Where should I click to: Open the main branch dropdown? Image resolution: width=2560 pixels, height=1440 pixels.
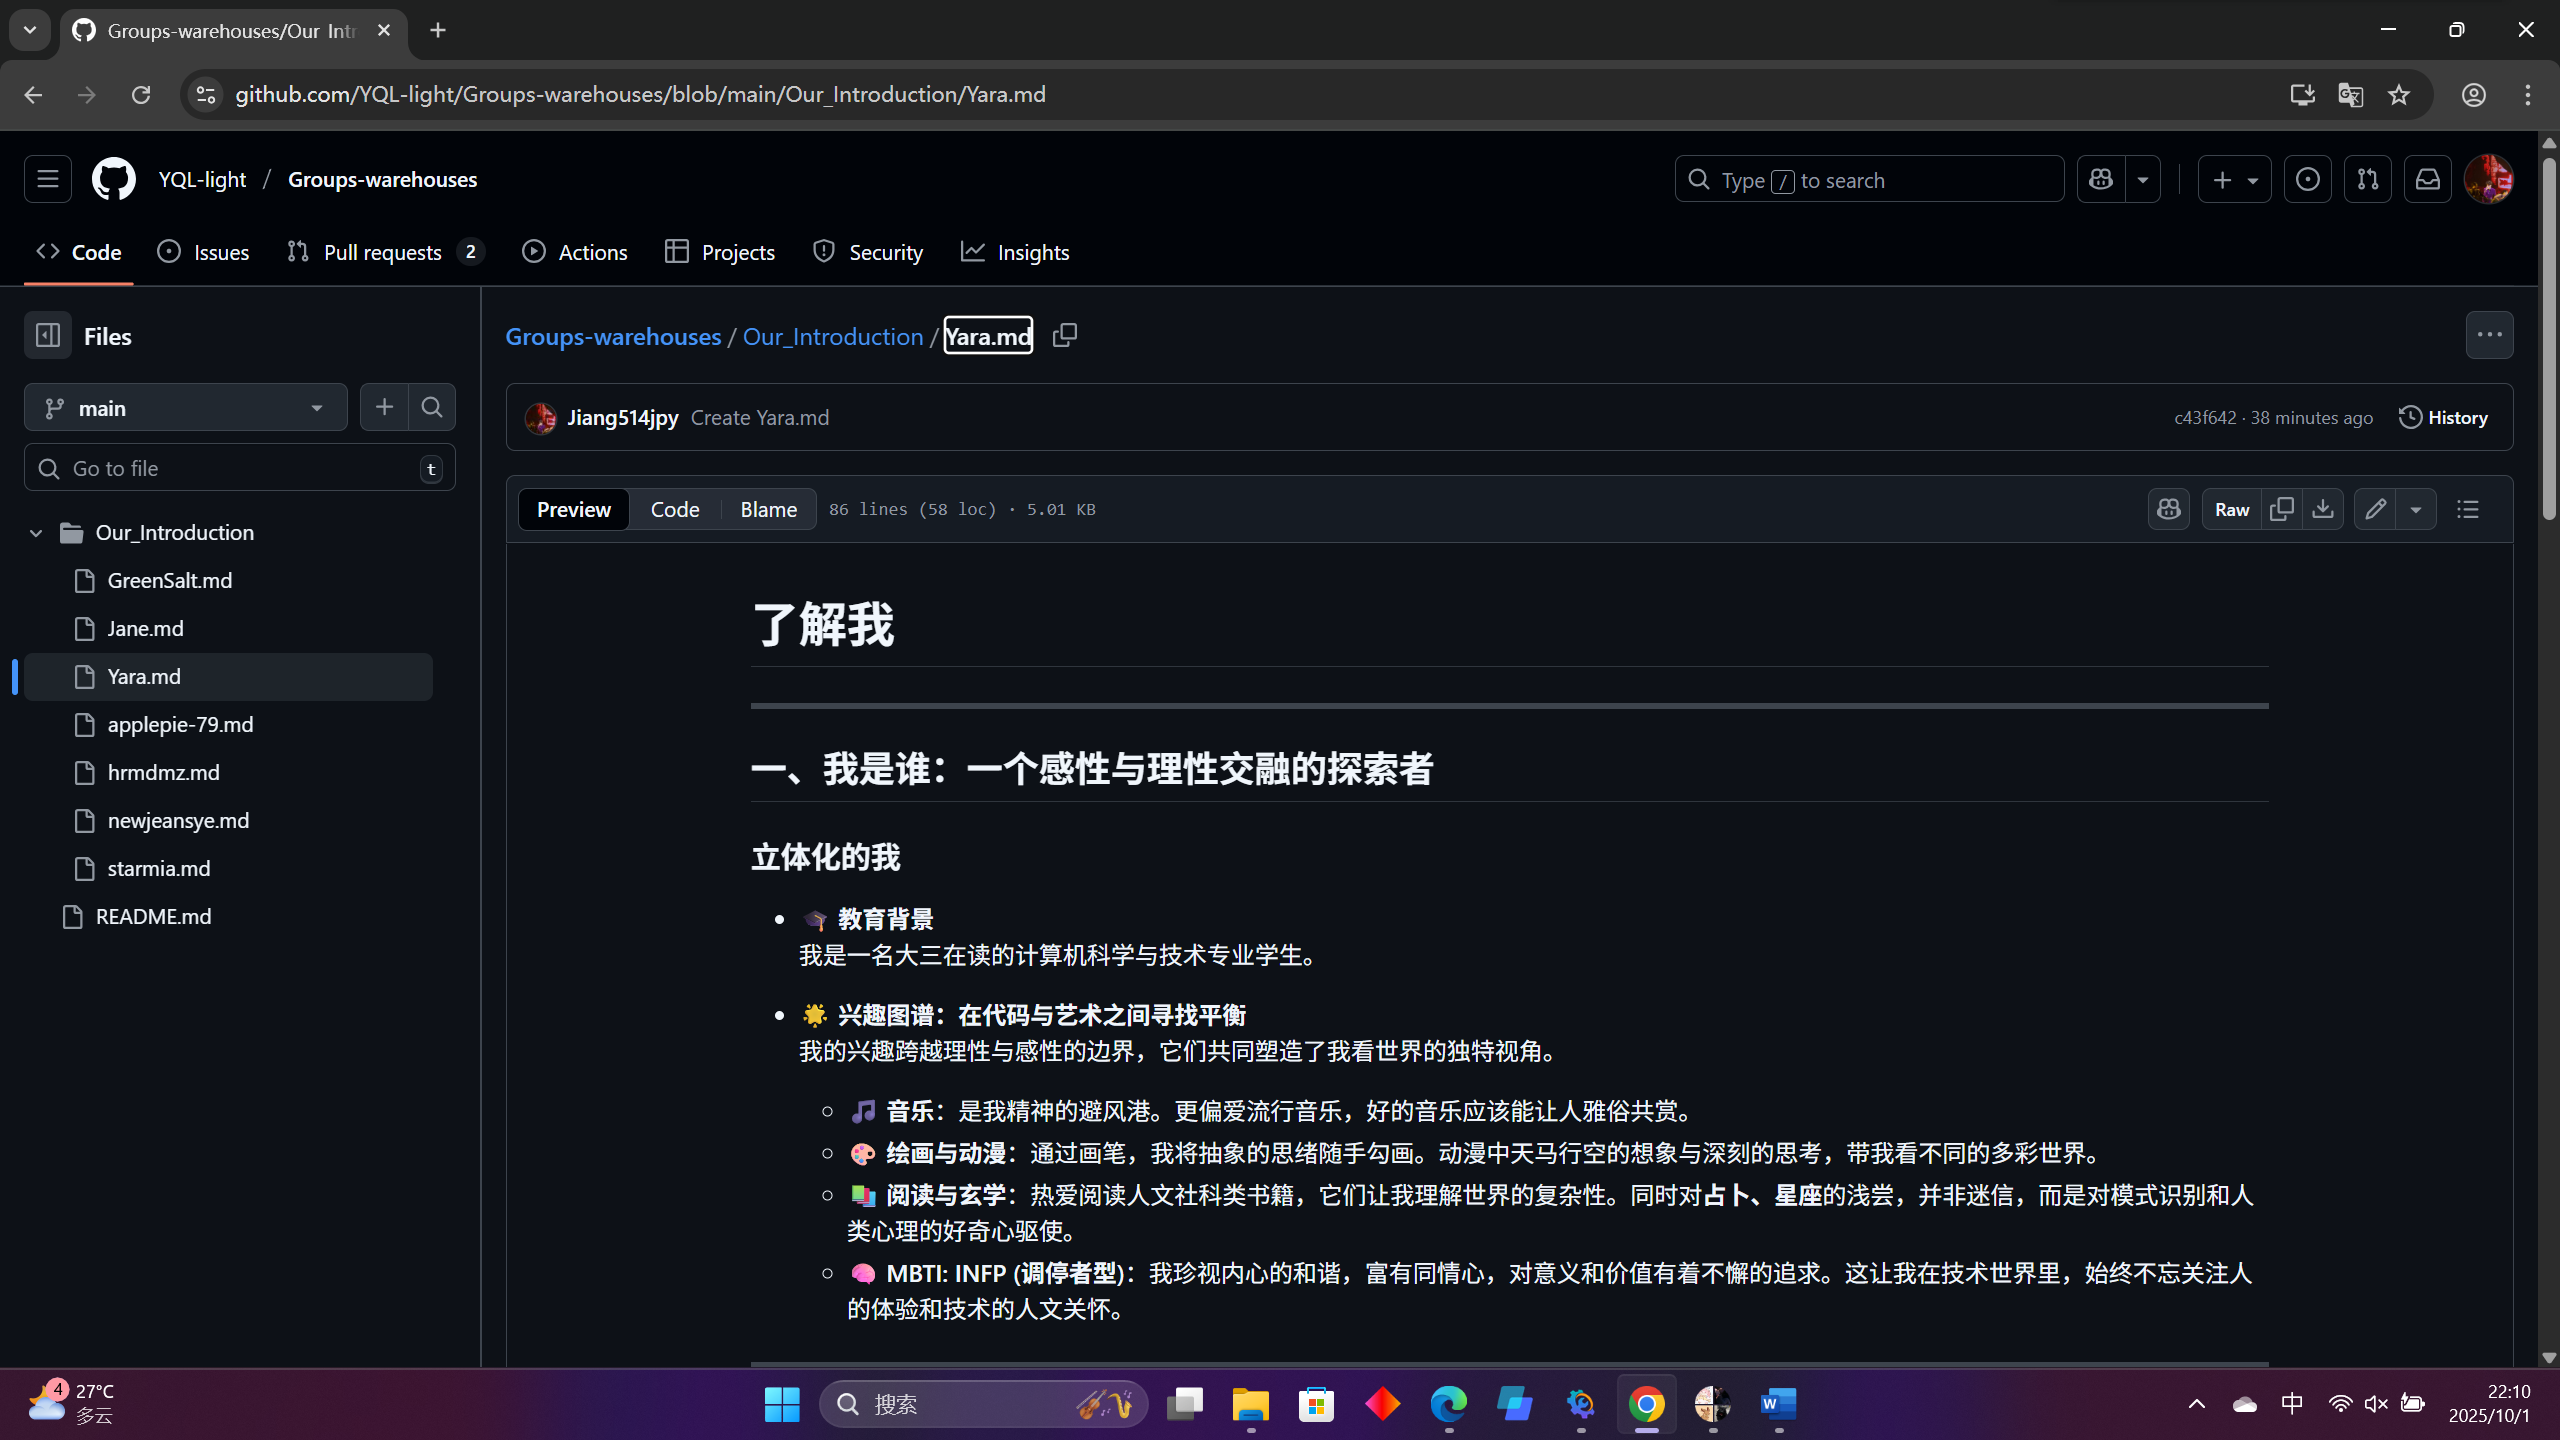pos(186,408)
